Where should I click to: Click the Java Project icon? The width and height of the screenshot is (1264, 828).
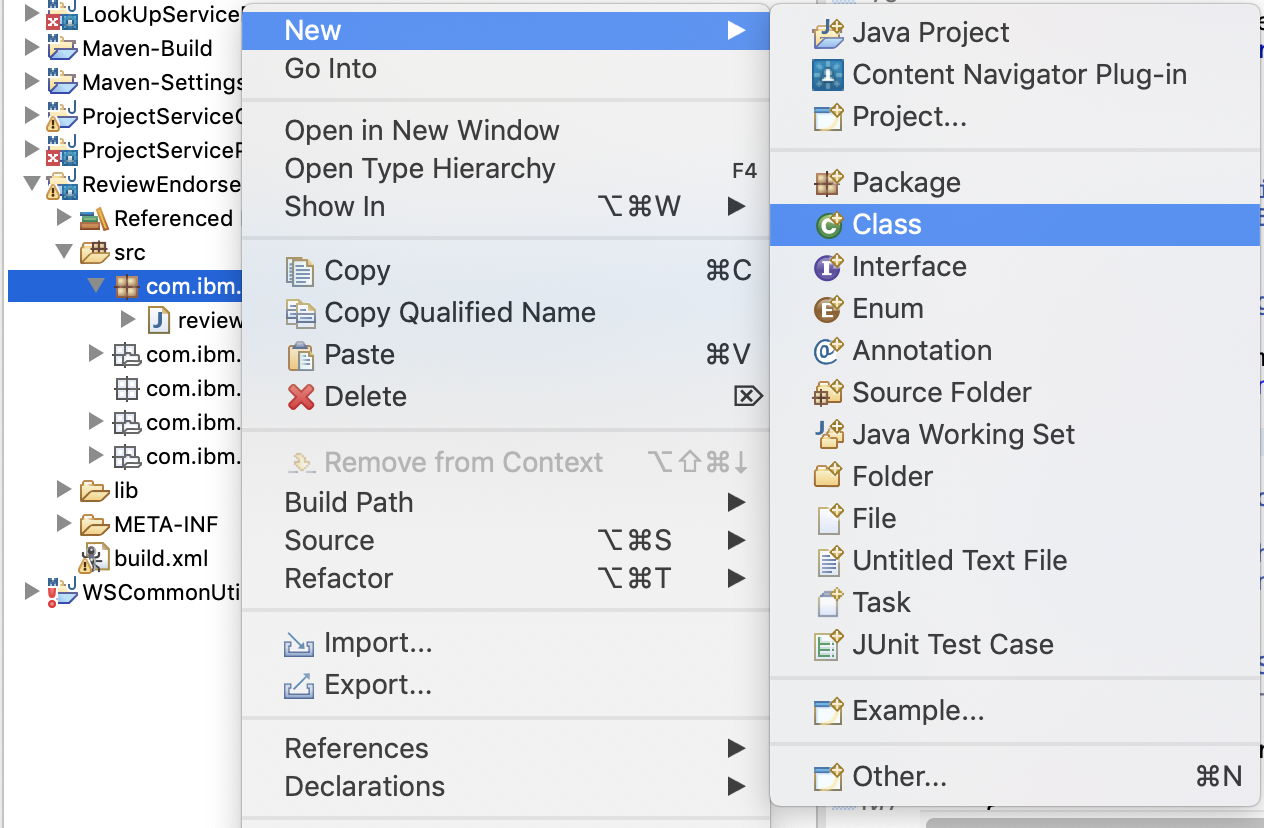click(x=827, y=33)
